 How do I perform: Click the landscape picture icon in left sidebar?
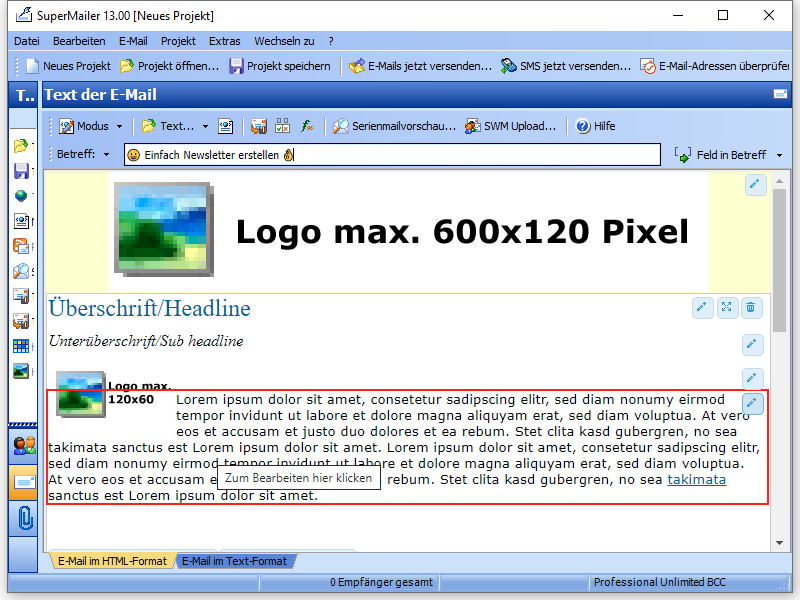pos(21,371)
